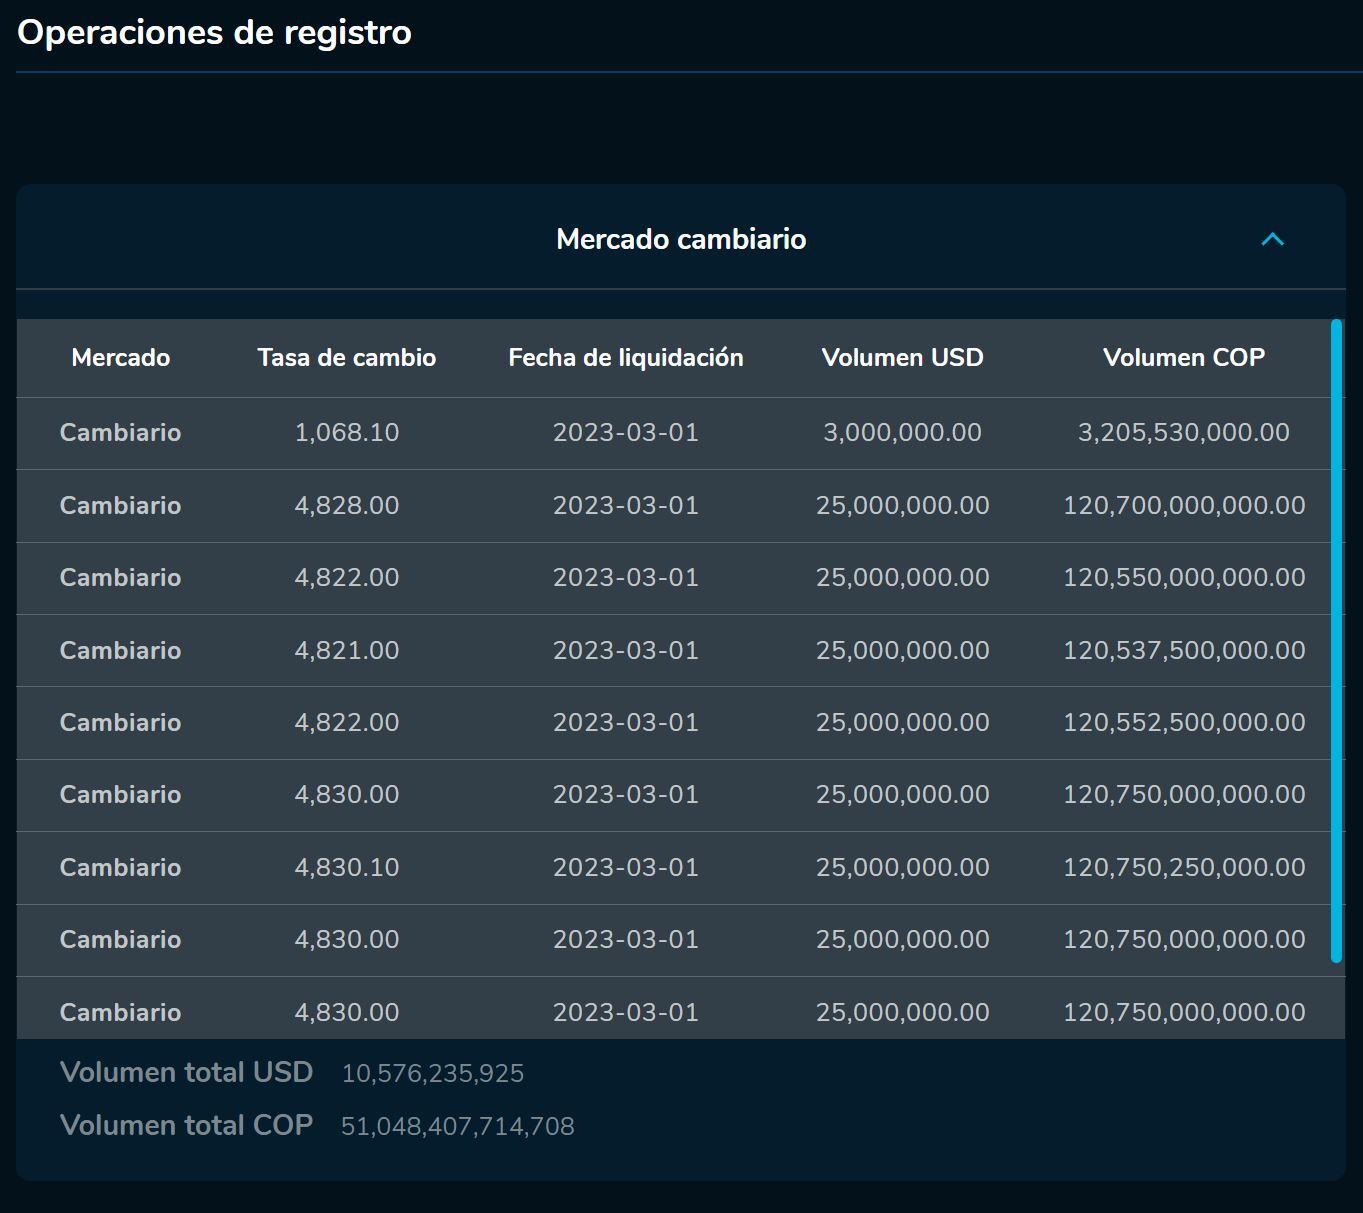This screenshot has height=1213, width=1363.
Task: Collapse the Mercado cambiario section chevron
Action: [1272, 239]
